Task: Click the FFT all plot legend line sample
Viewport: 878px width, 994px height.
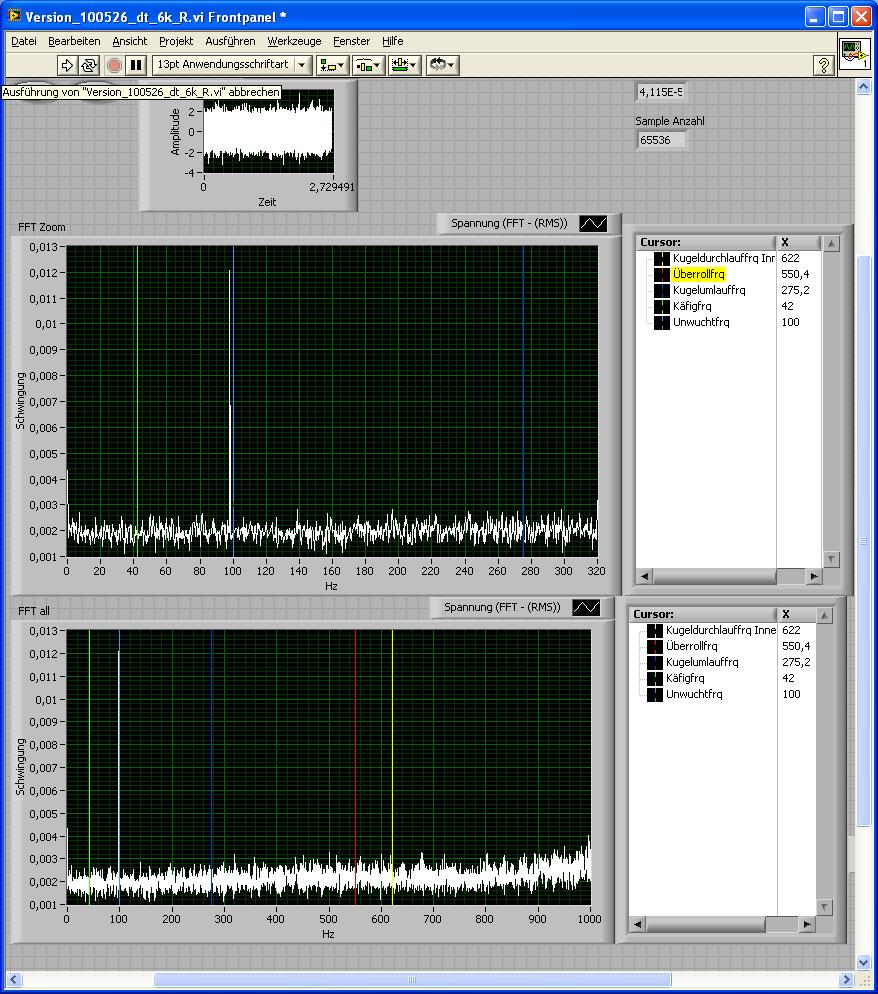Action: click(x=586, y=607)
